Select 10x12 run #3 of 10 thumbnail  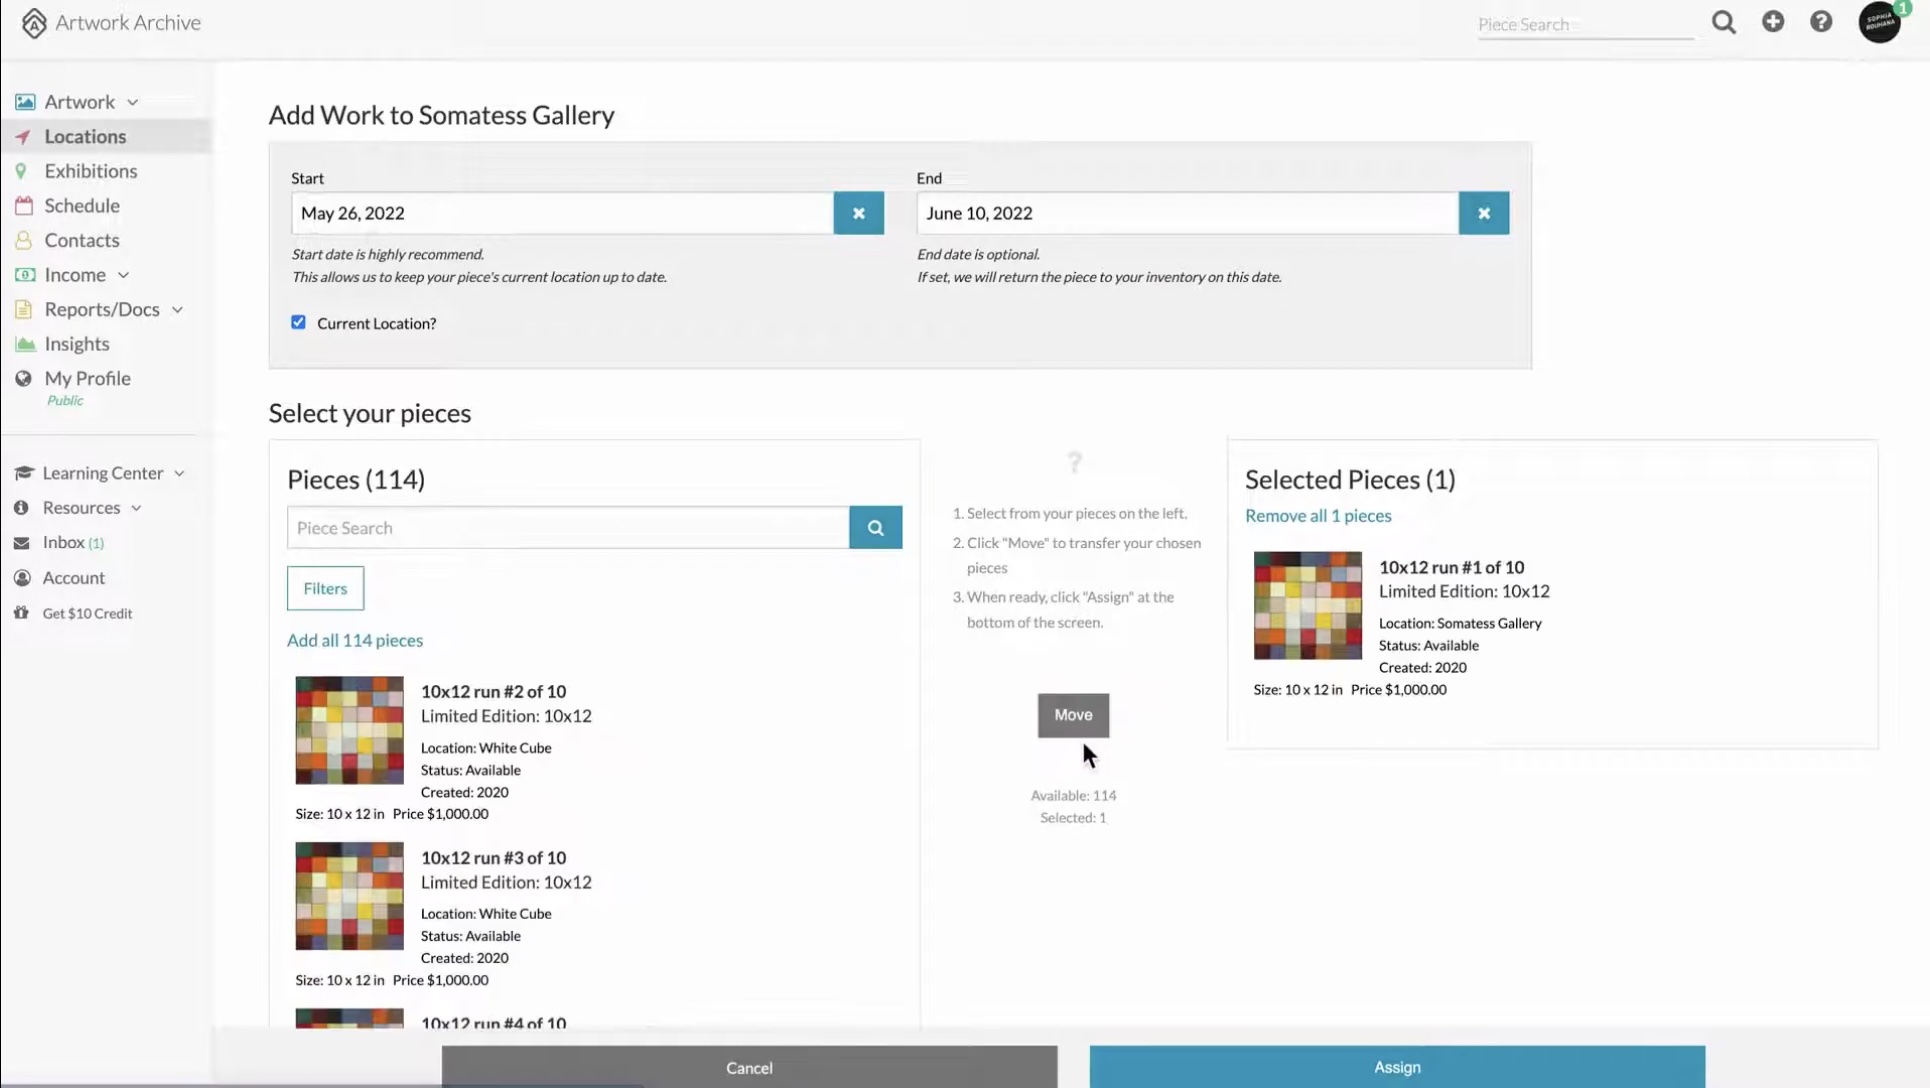click(349, 896)
